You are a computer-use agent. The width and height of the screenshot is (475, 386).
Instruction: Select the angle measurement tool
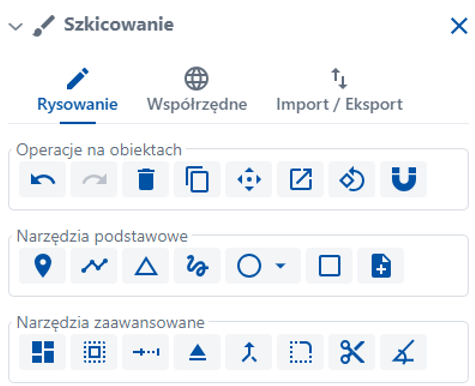404,352
